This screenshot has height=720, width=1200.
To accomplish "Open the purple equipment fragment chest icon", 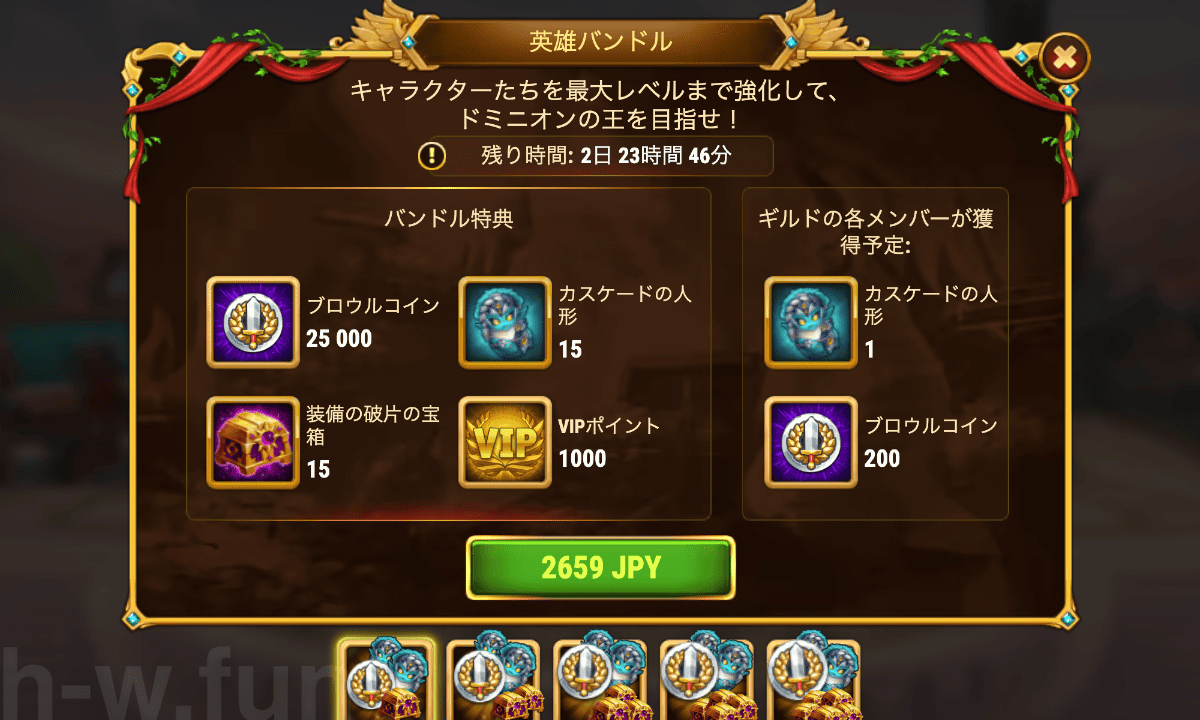I will [253, 442].
